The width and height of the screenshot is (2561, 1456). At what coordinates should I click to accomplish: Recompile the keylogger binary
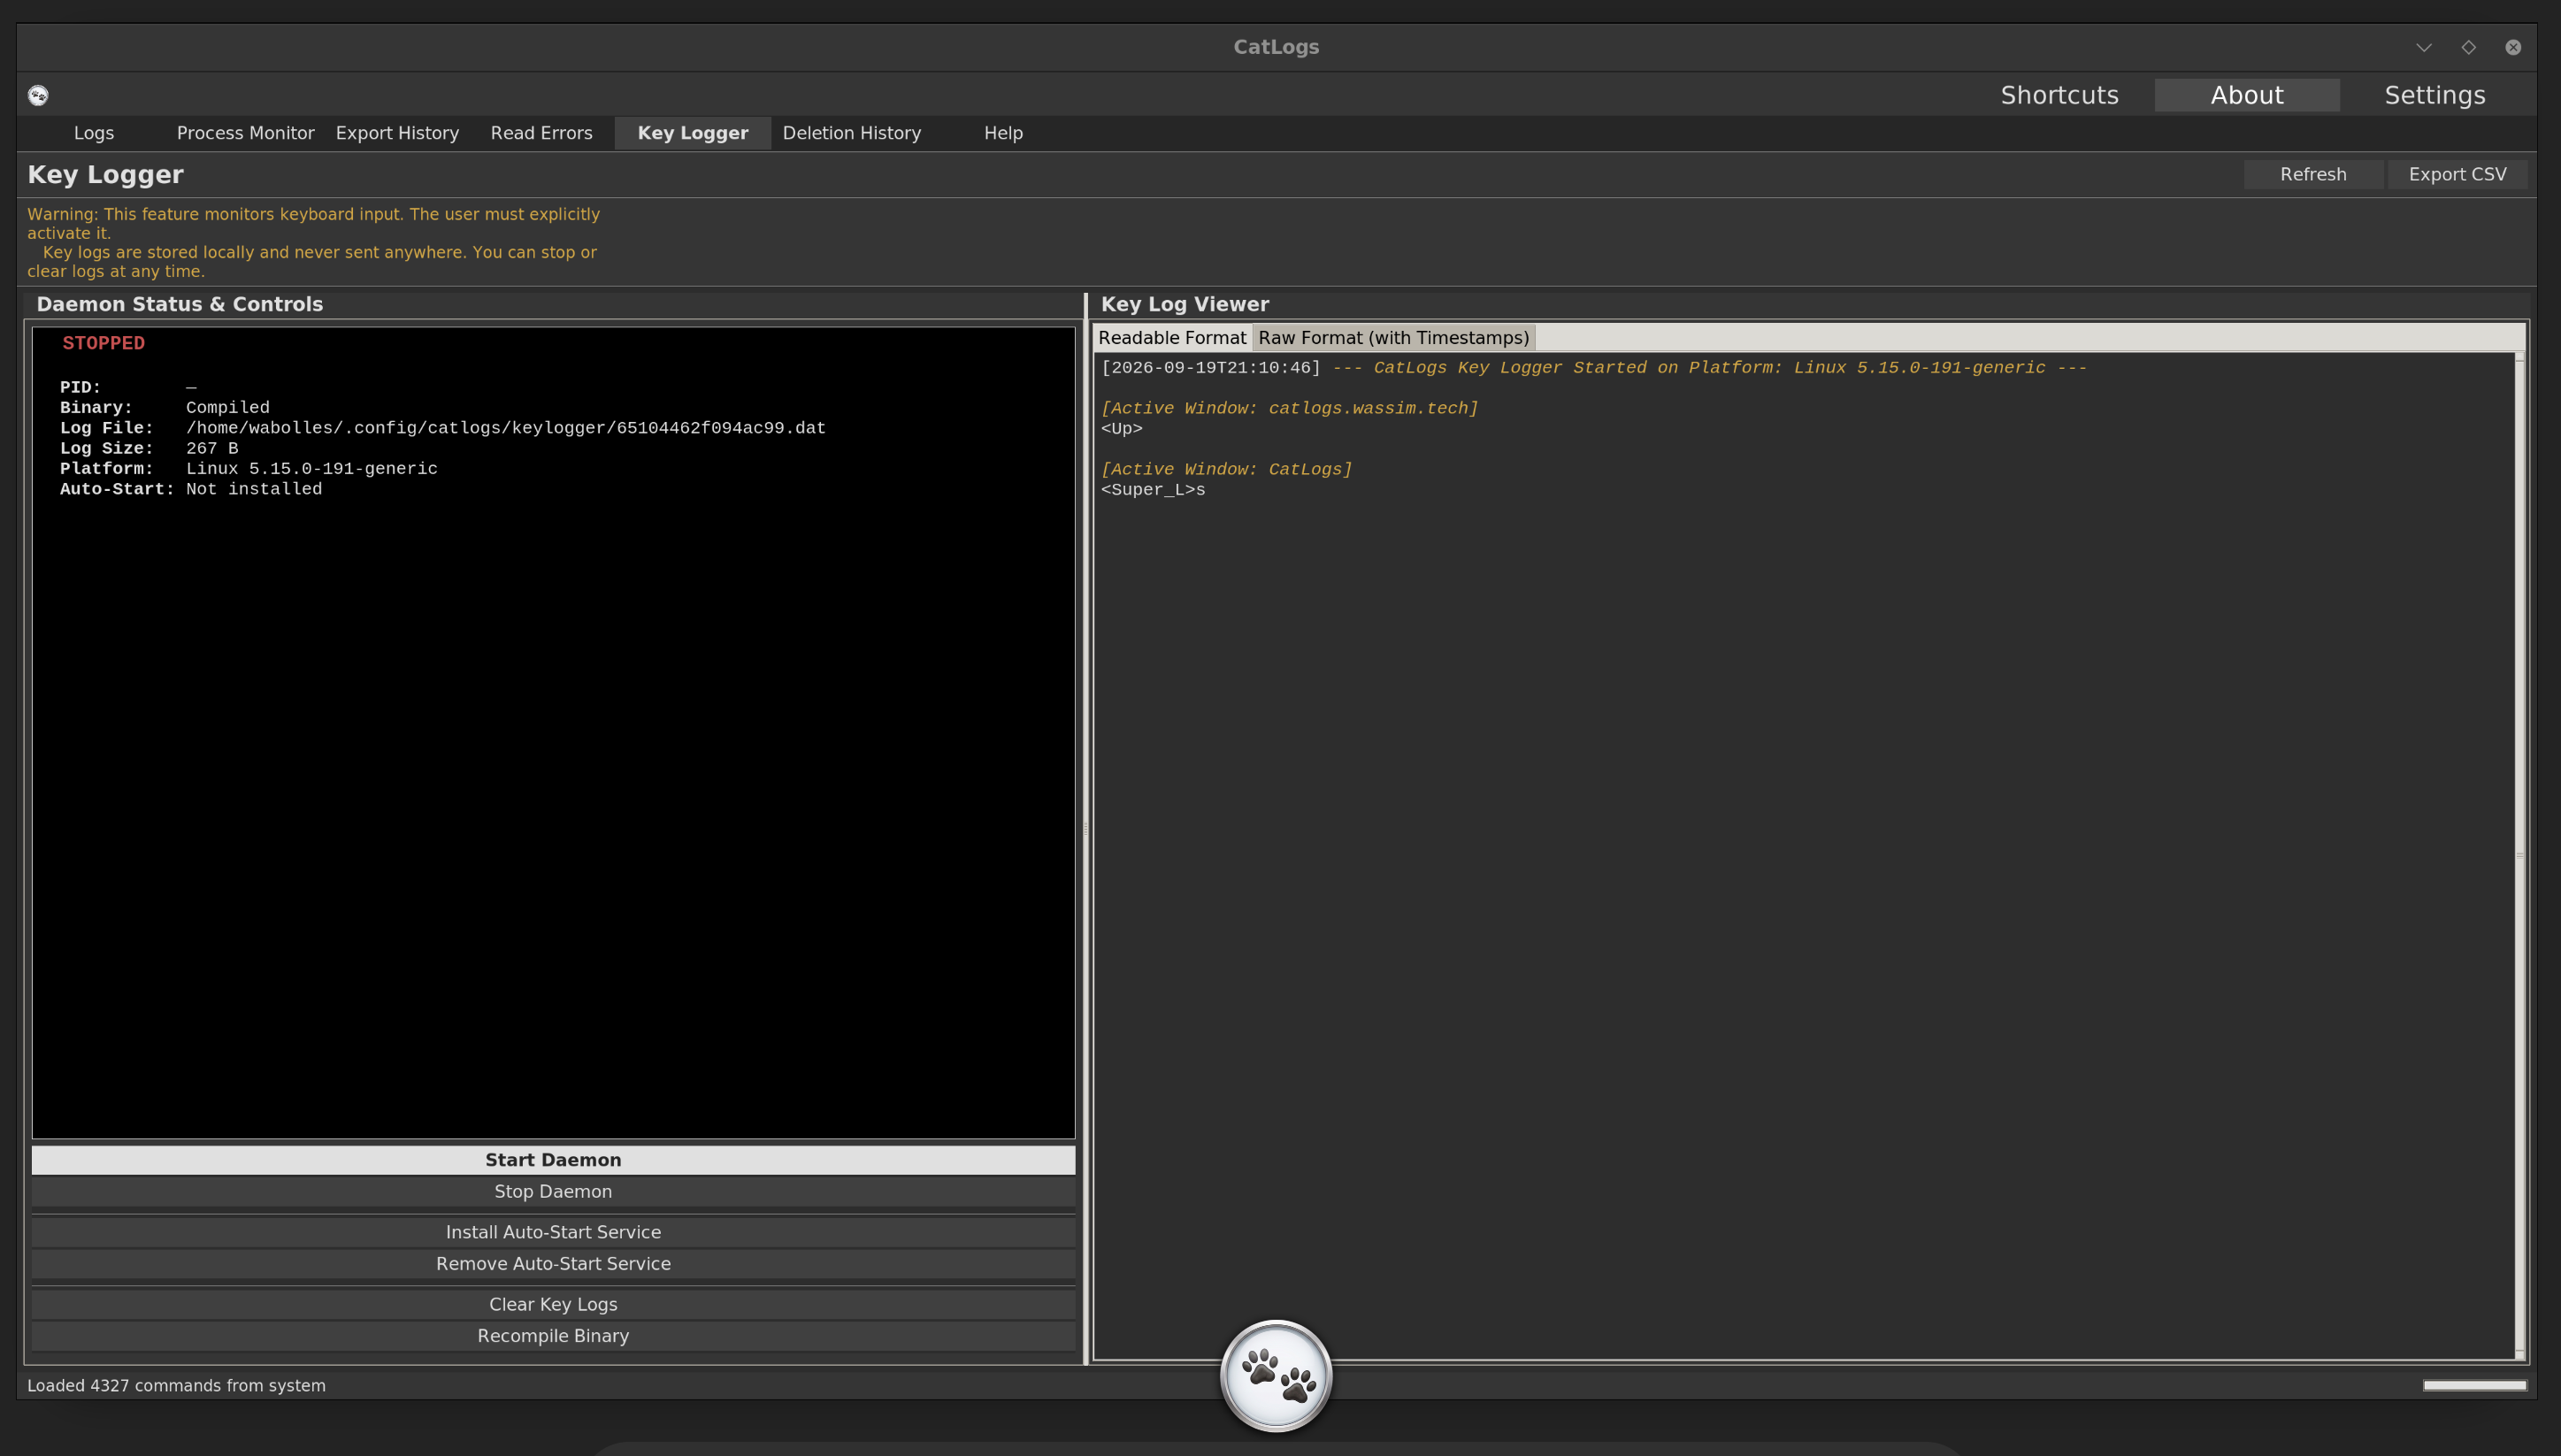tap(553, 1336)
